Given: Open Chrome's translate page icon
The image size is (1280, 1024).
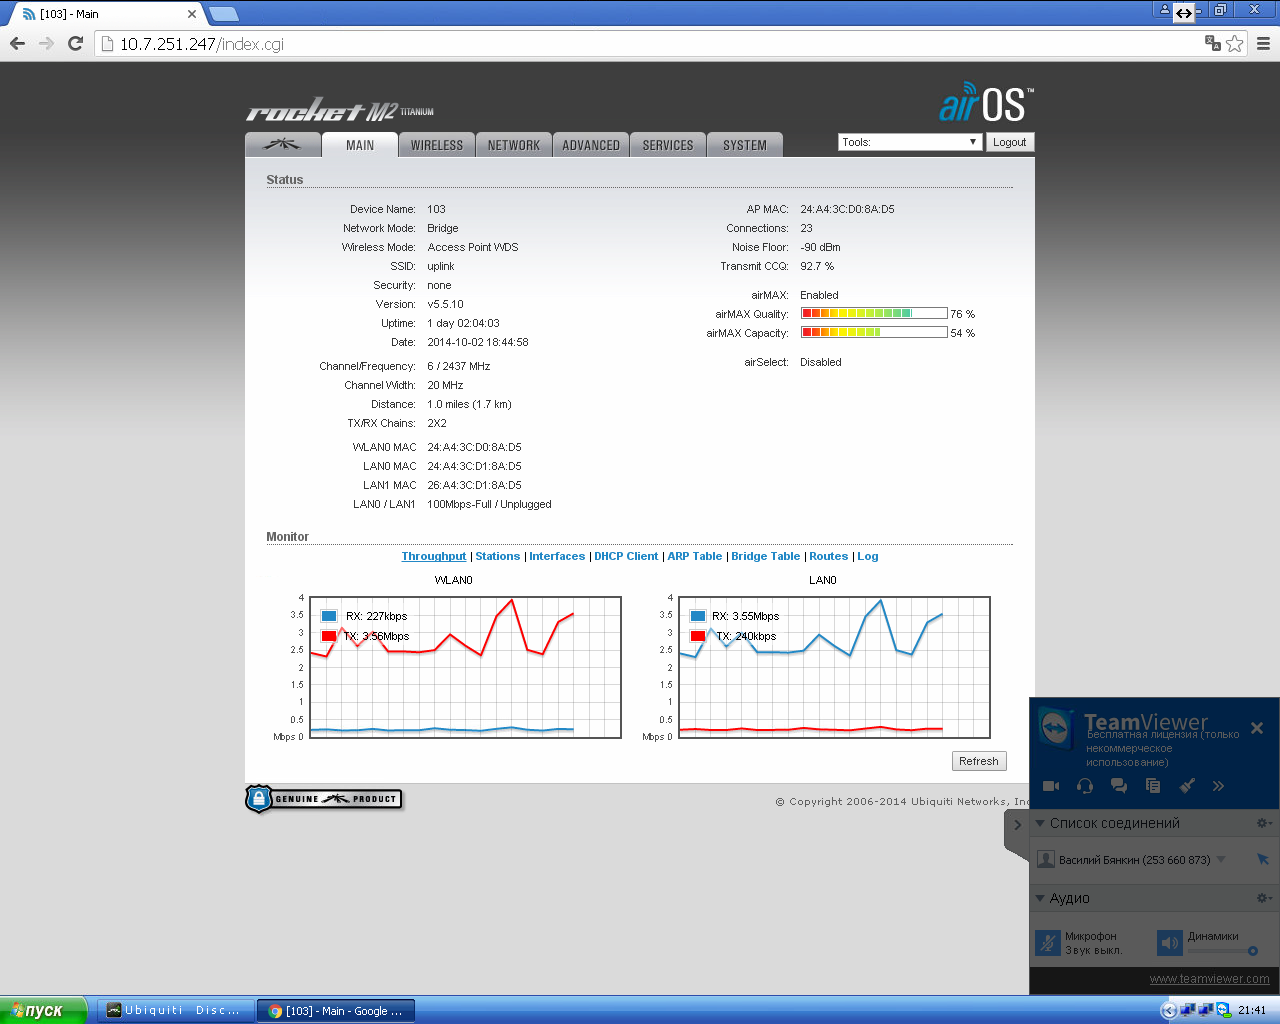Looking at the screenshot, I should [1213, 43].
